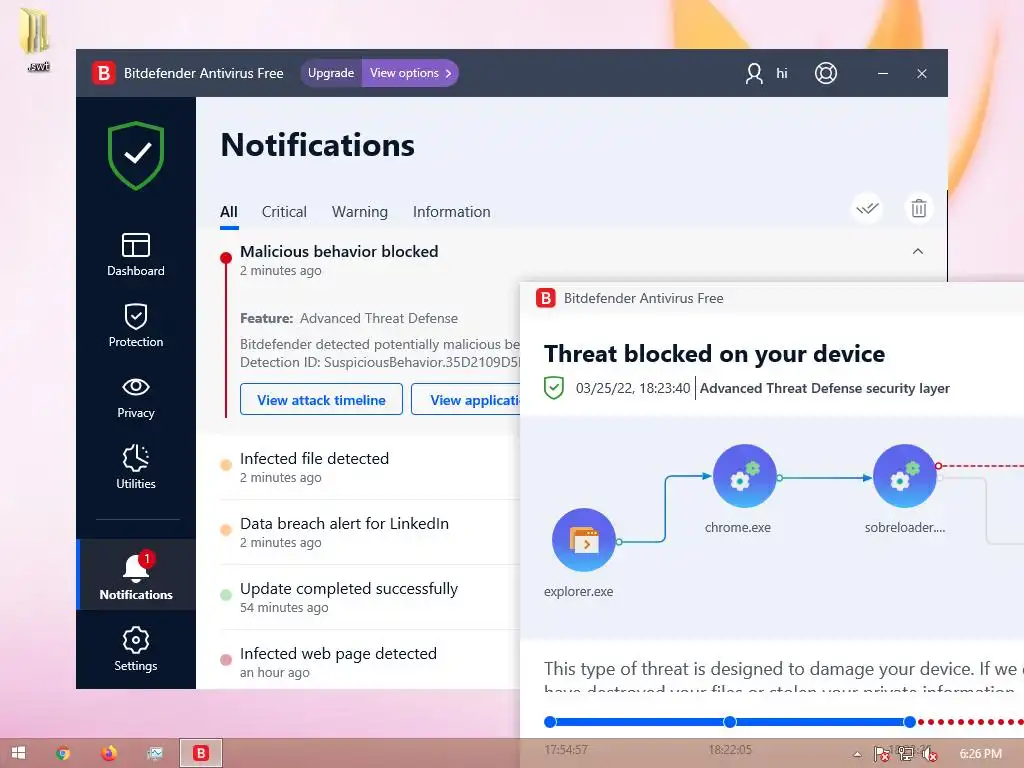Click the taskbar clock showing 6:26 PM
The height and width of the screenshot is (768, 1024).
981,754
